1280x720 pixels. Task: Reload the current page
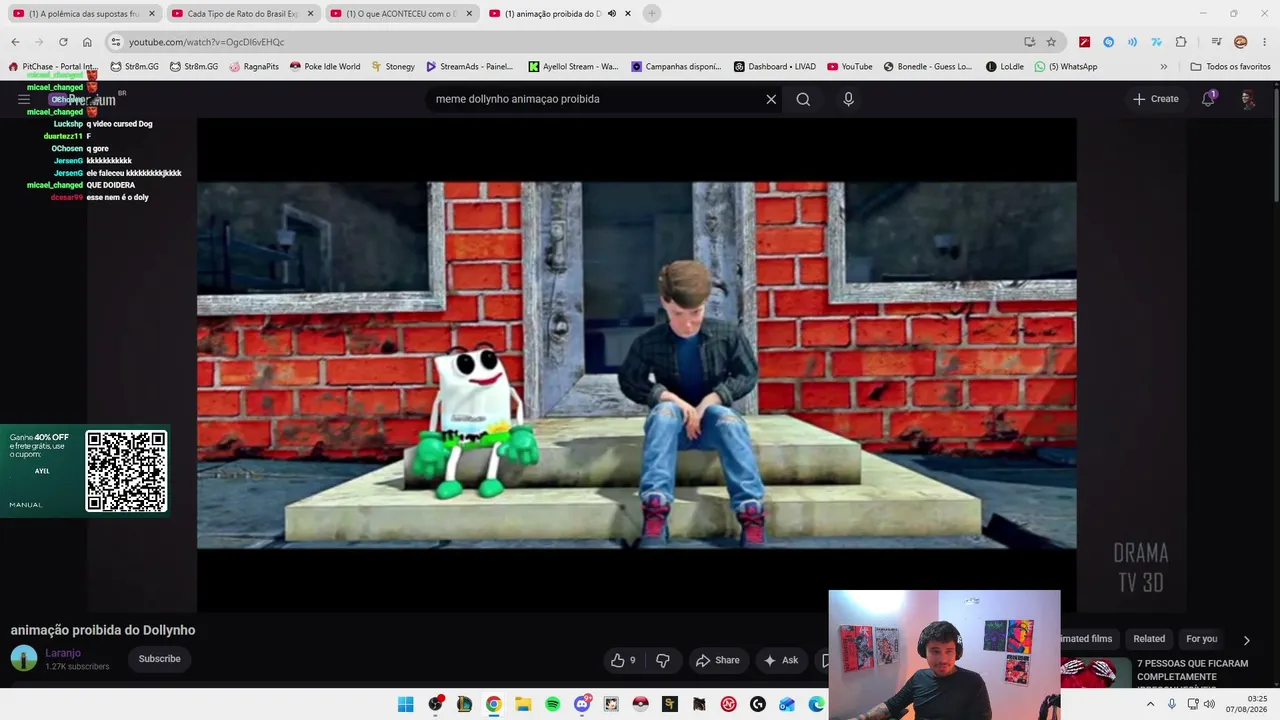click(63, 42)
